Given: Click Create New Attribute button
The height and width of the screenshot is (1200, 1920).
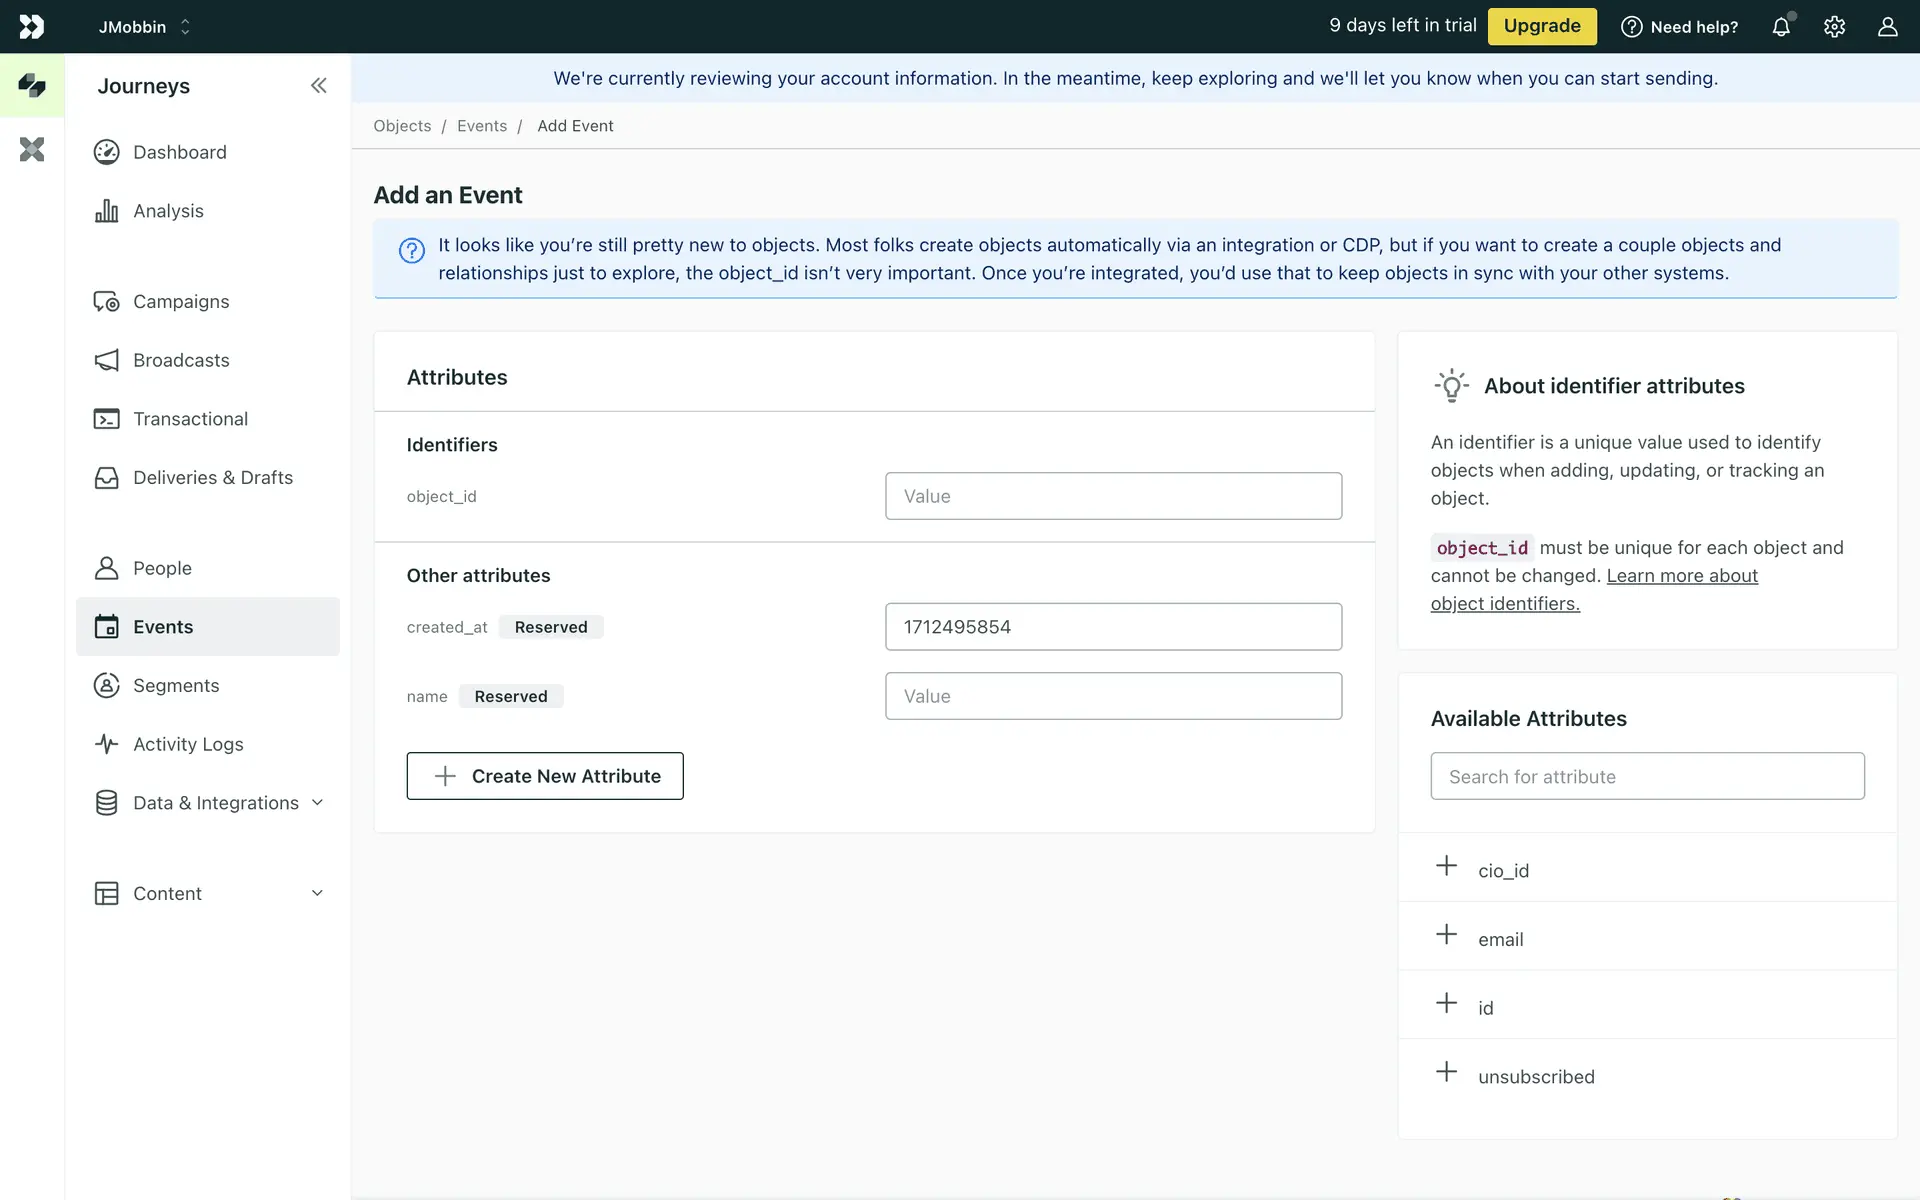Looking at the screenshot, I should pos(545,776).
